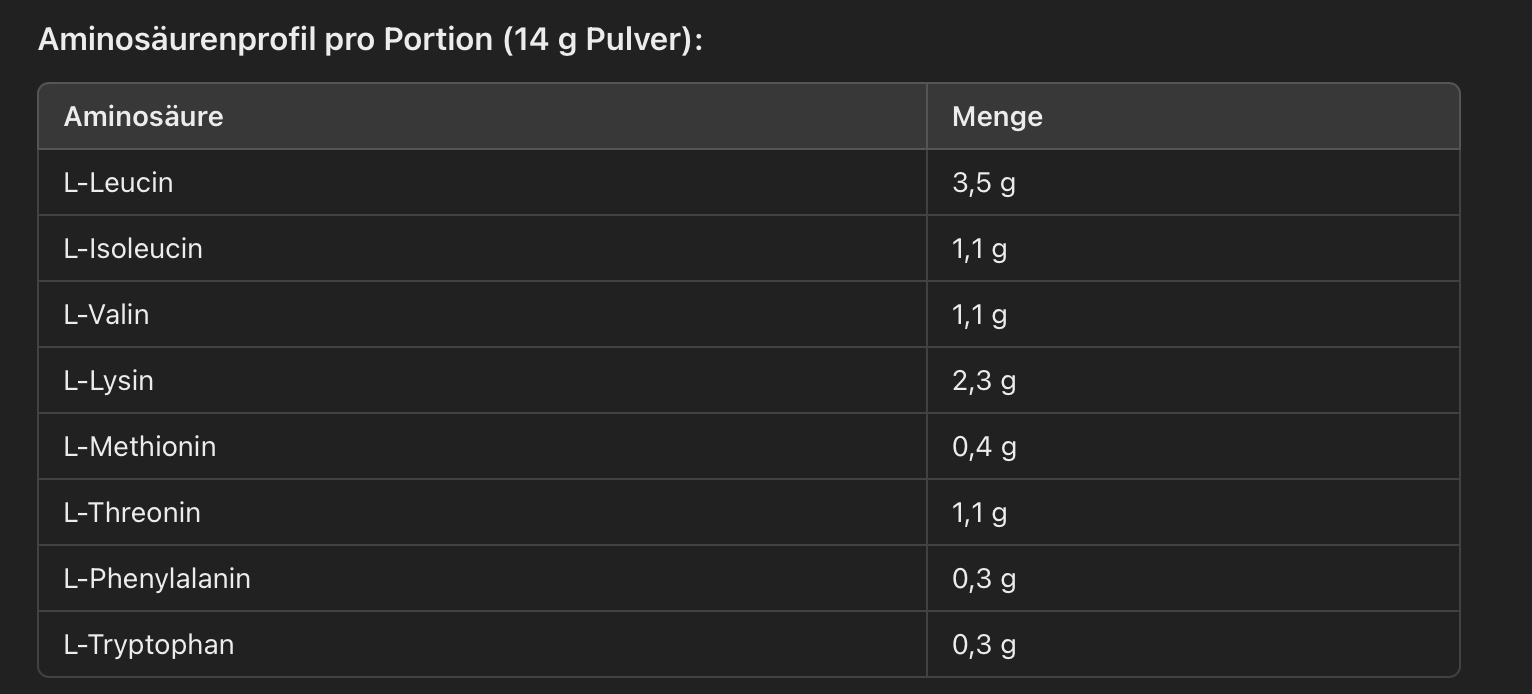The width and height of the screenshot is (1532, 694).
Task: Click the L-Tryptophan row label
Action: click(149, 645)
